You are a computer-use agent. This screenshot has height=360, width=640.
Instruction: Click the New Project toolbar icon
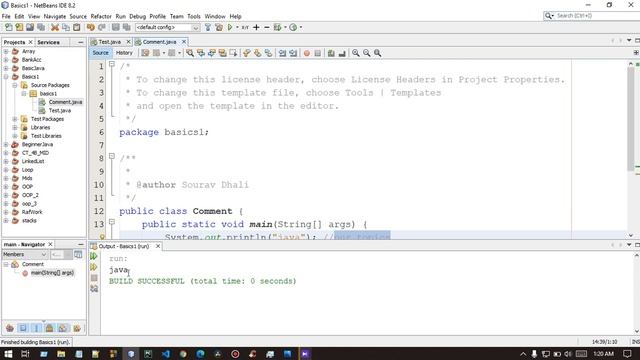coord(19,27)
